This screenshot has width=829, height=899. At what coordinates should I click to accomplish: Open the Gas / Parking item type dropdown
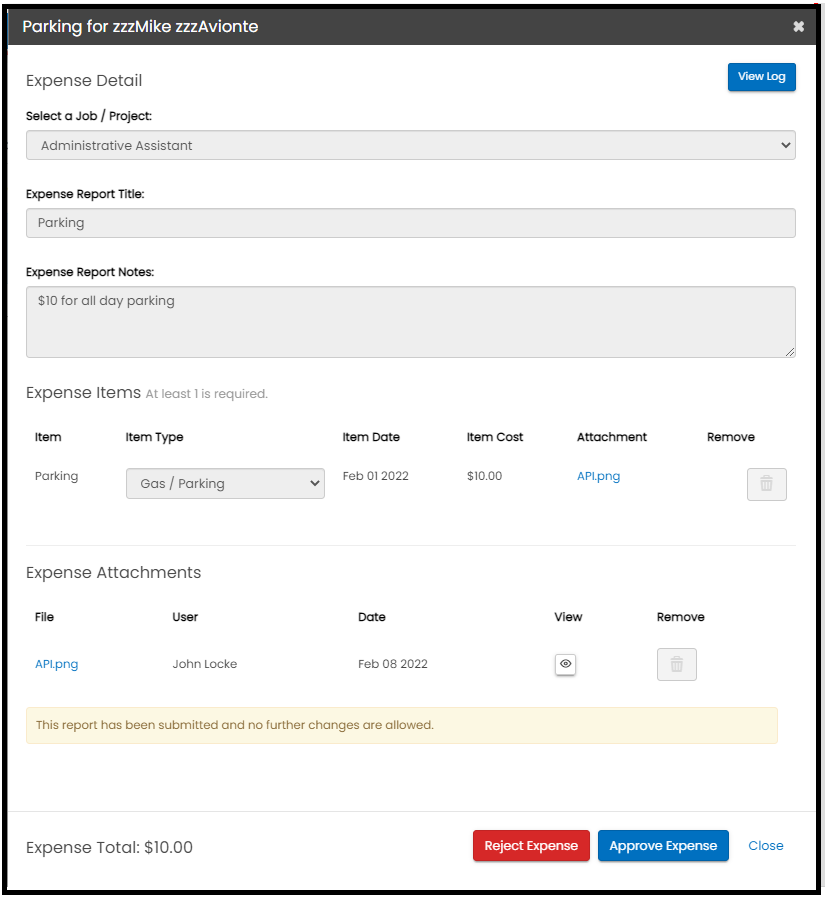point(225,483)
